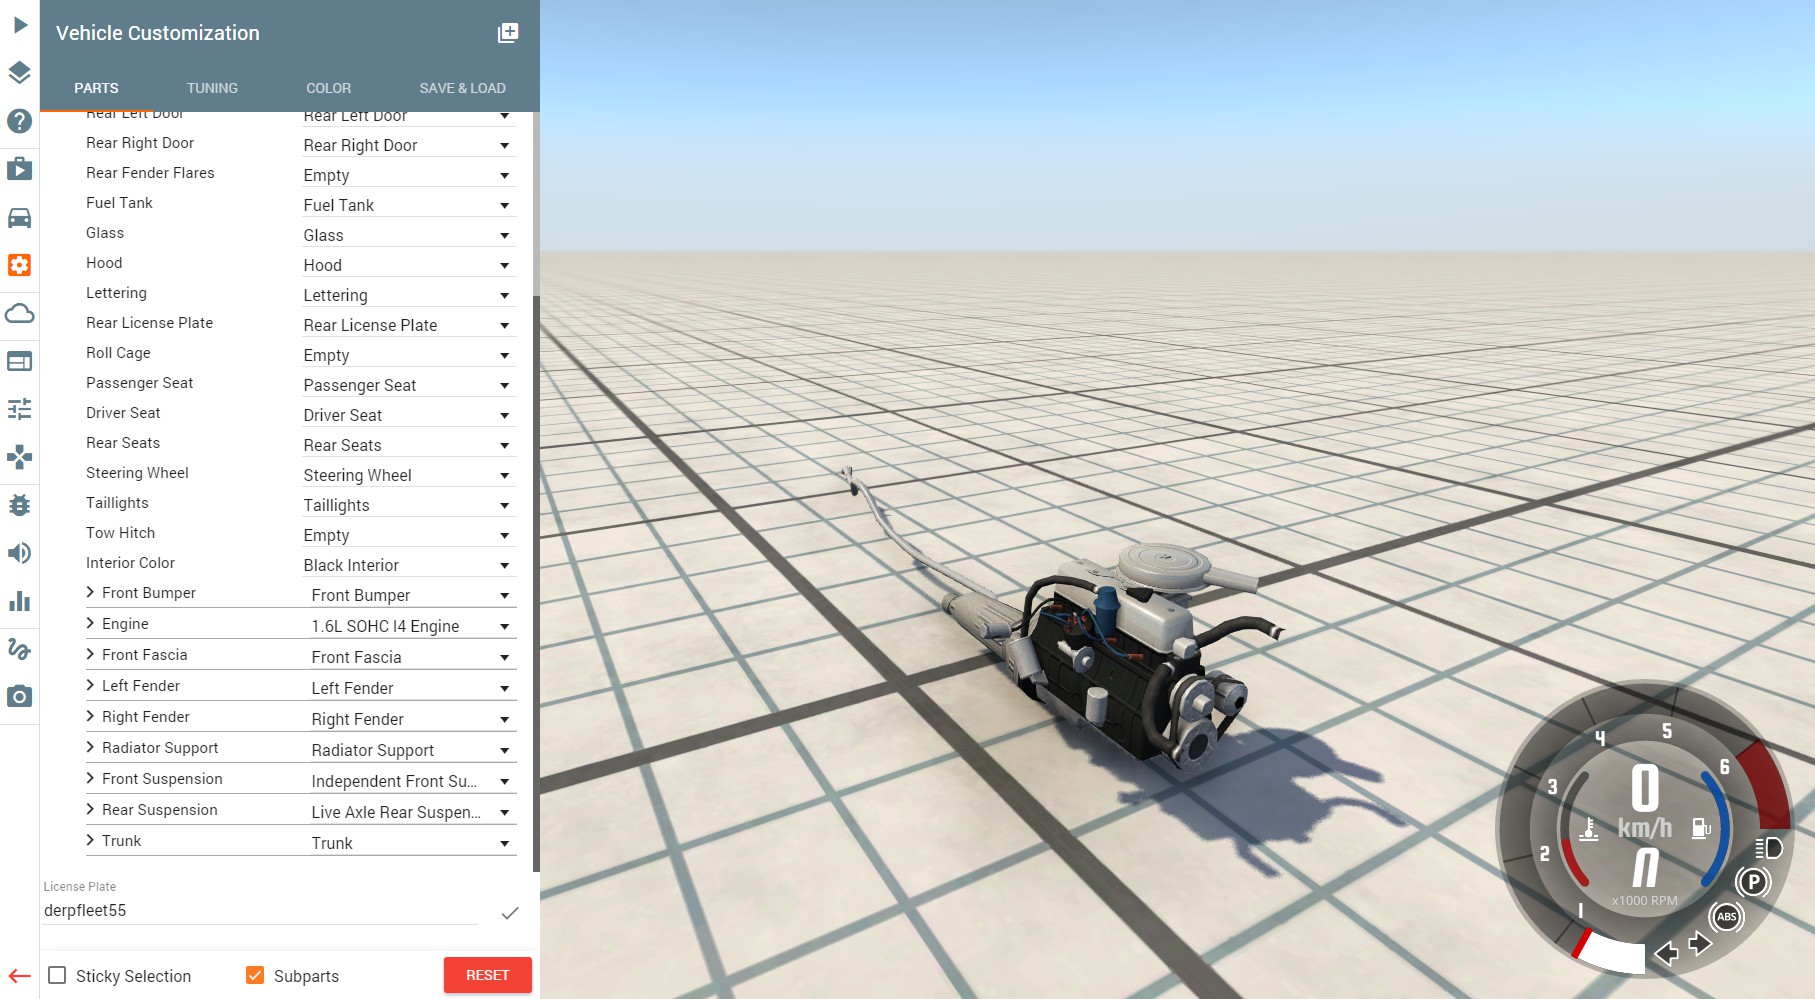Click the add-to-apps icon beside Vehicle Customization title
This screenshot has width=1815, height=999.
[x=508, y=33]
